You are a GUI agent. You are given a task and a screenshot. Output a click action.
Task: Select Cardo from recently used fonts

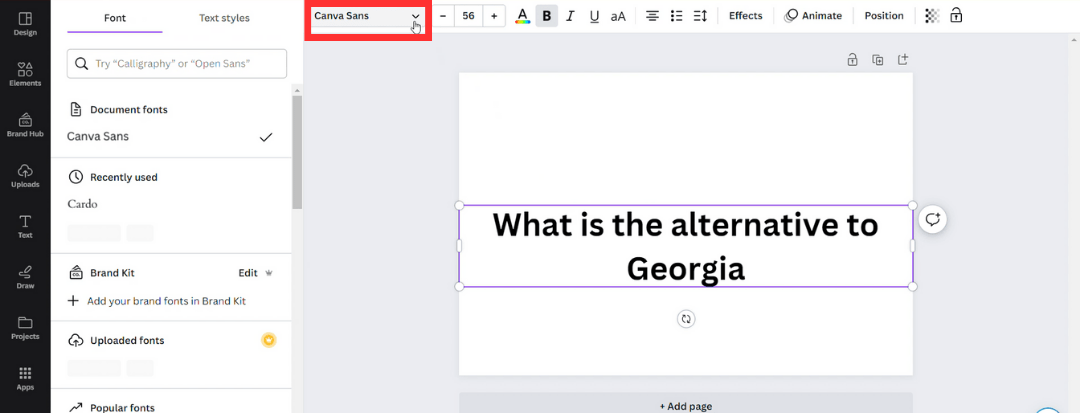click(x=83, y=204)
